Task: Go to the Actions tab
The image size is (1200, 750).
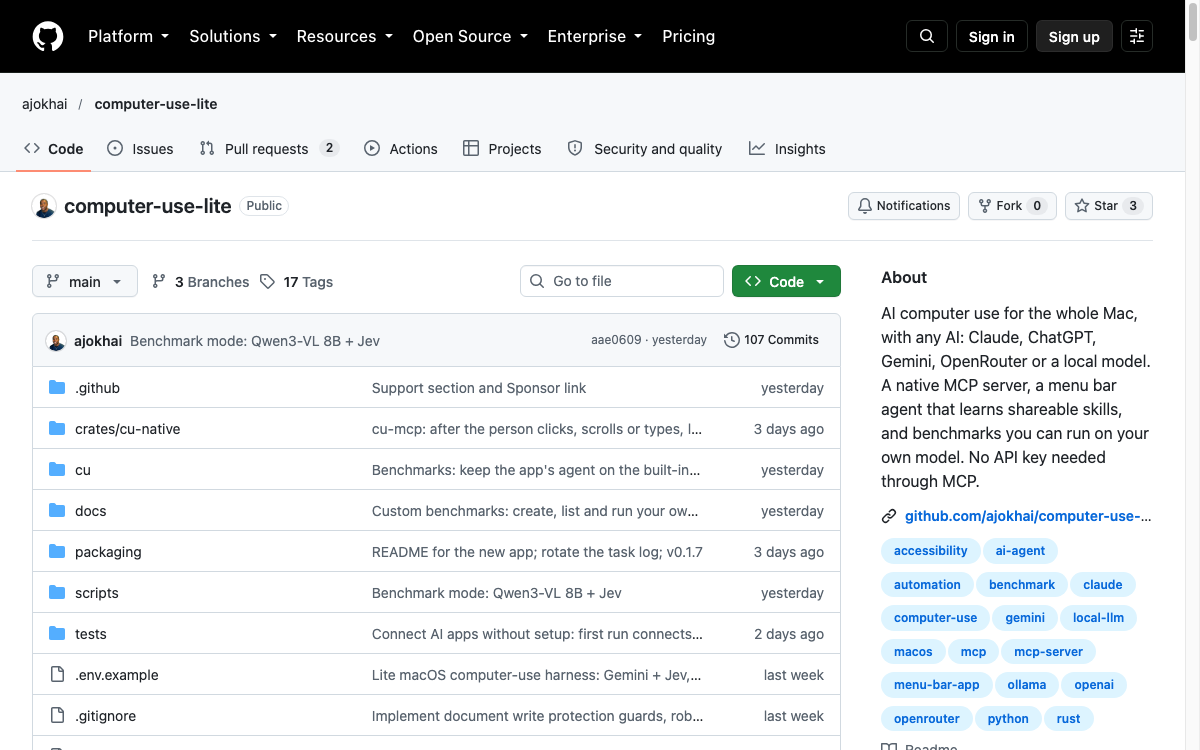Action: 401,149
